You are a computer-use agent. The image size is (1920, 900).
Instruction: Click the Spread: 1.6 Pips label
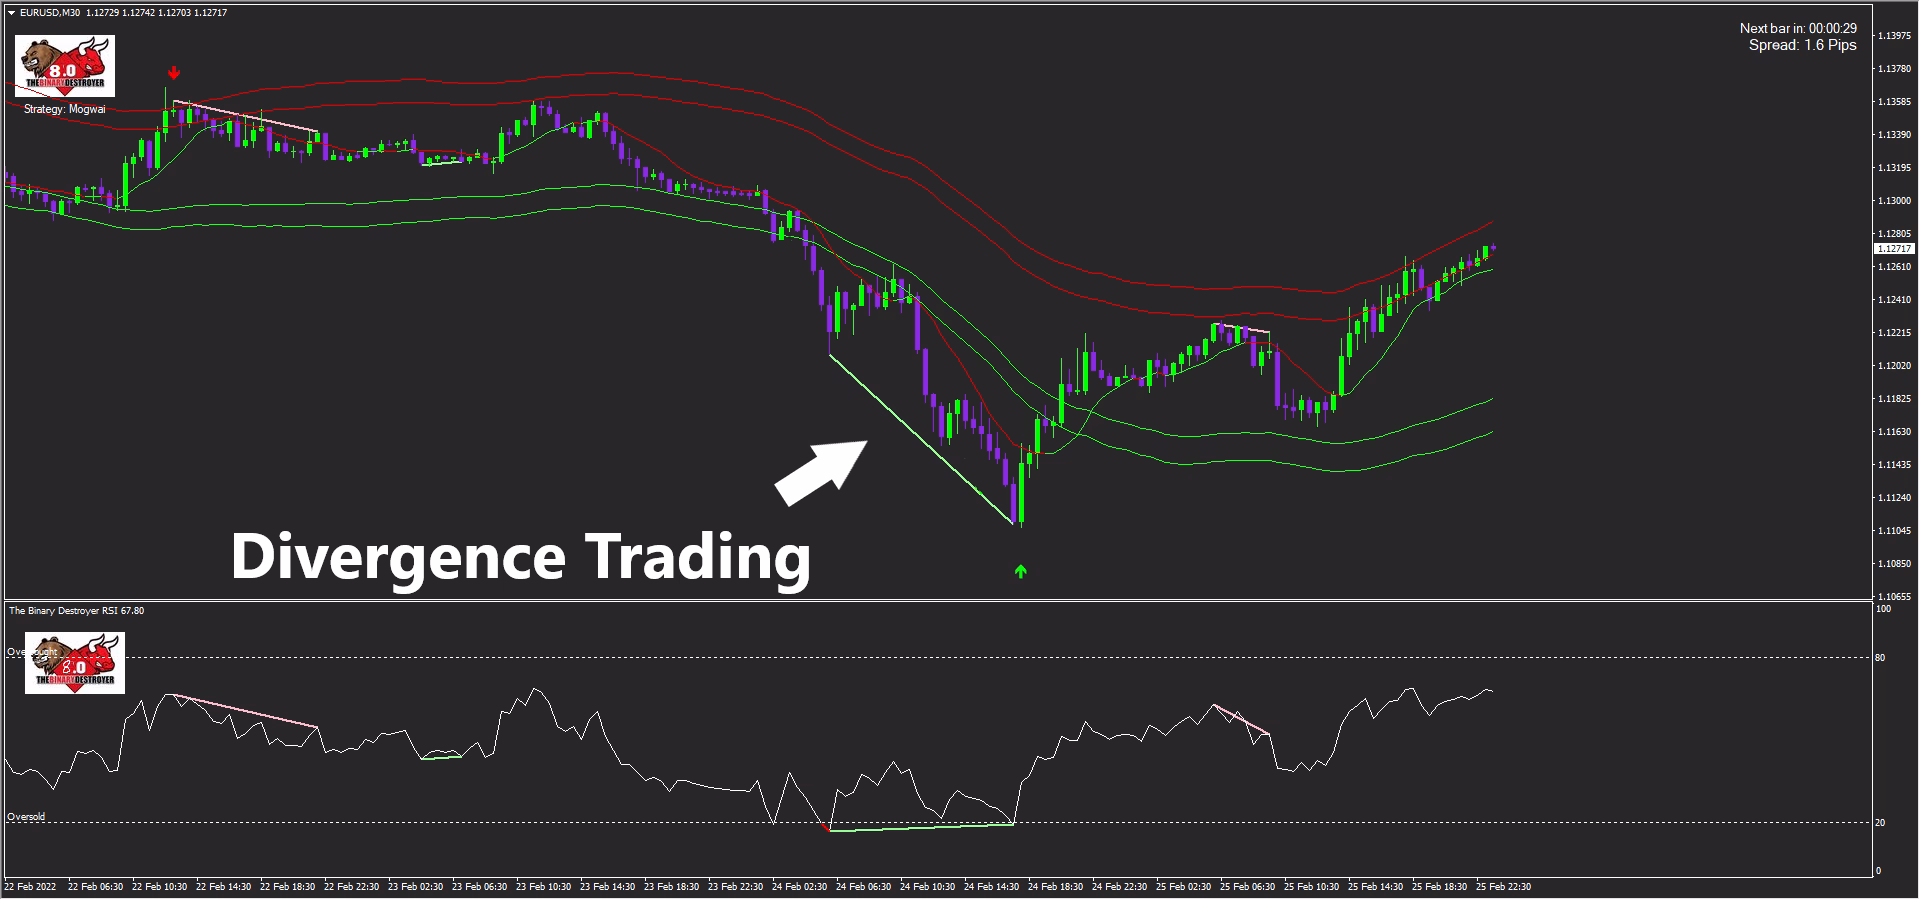pyautogui.click(x=1803, y=45)
